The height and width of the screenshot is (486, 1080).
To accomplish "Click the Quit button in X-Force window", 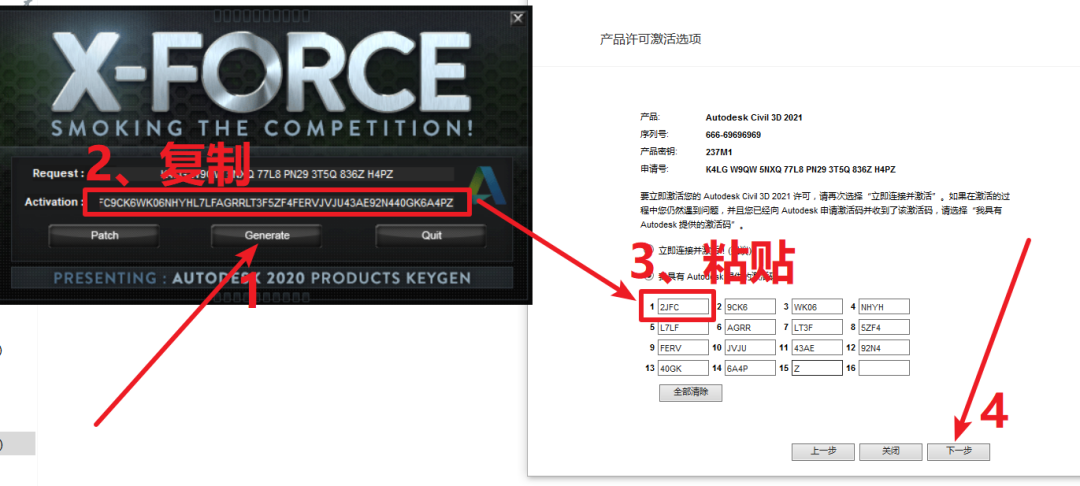I will [431, 235].
